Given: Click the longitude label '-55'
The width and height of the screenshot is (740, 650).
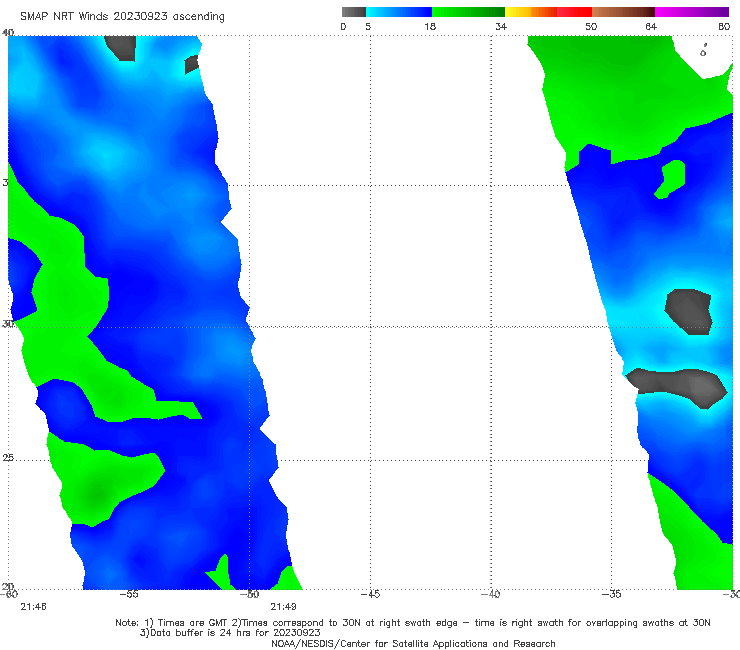Looking at the screenshot, I should (129, 594).
